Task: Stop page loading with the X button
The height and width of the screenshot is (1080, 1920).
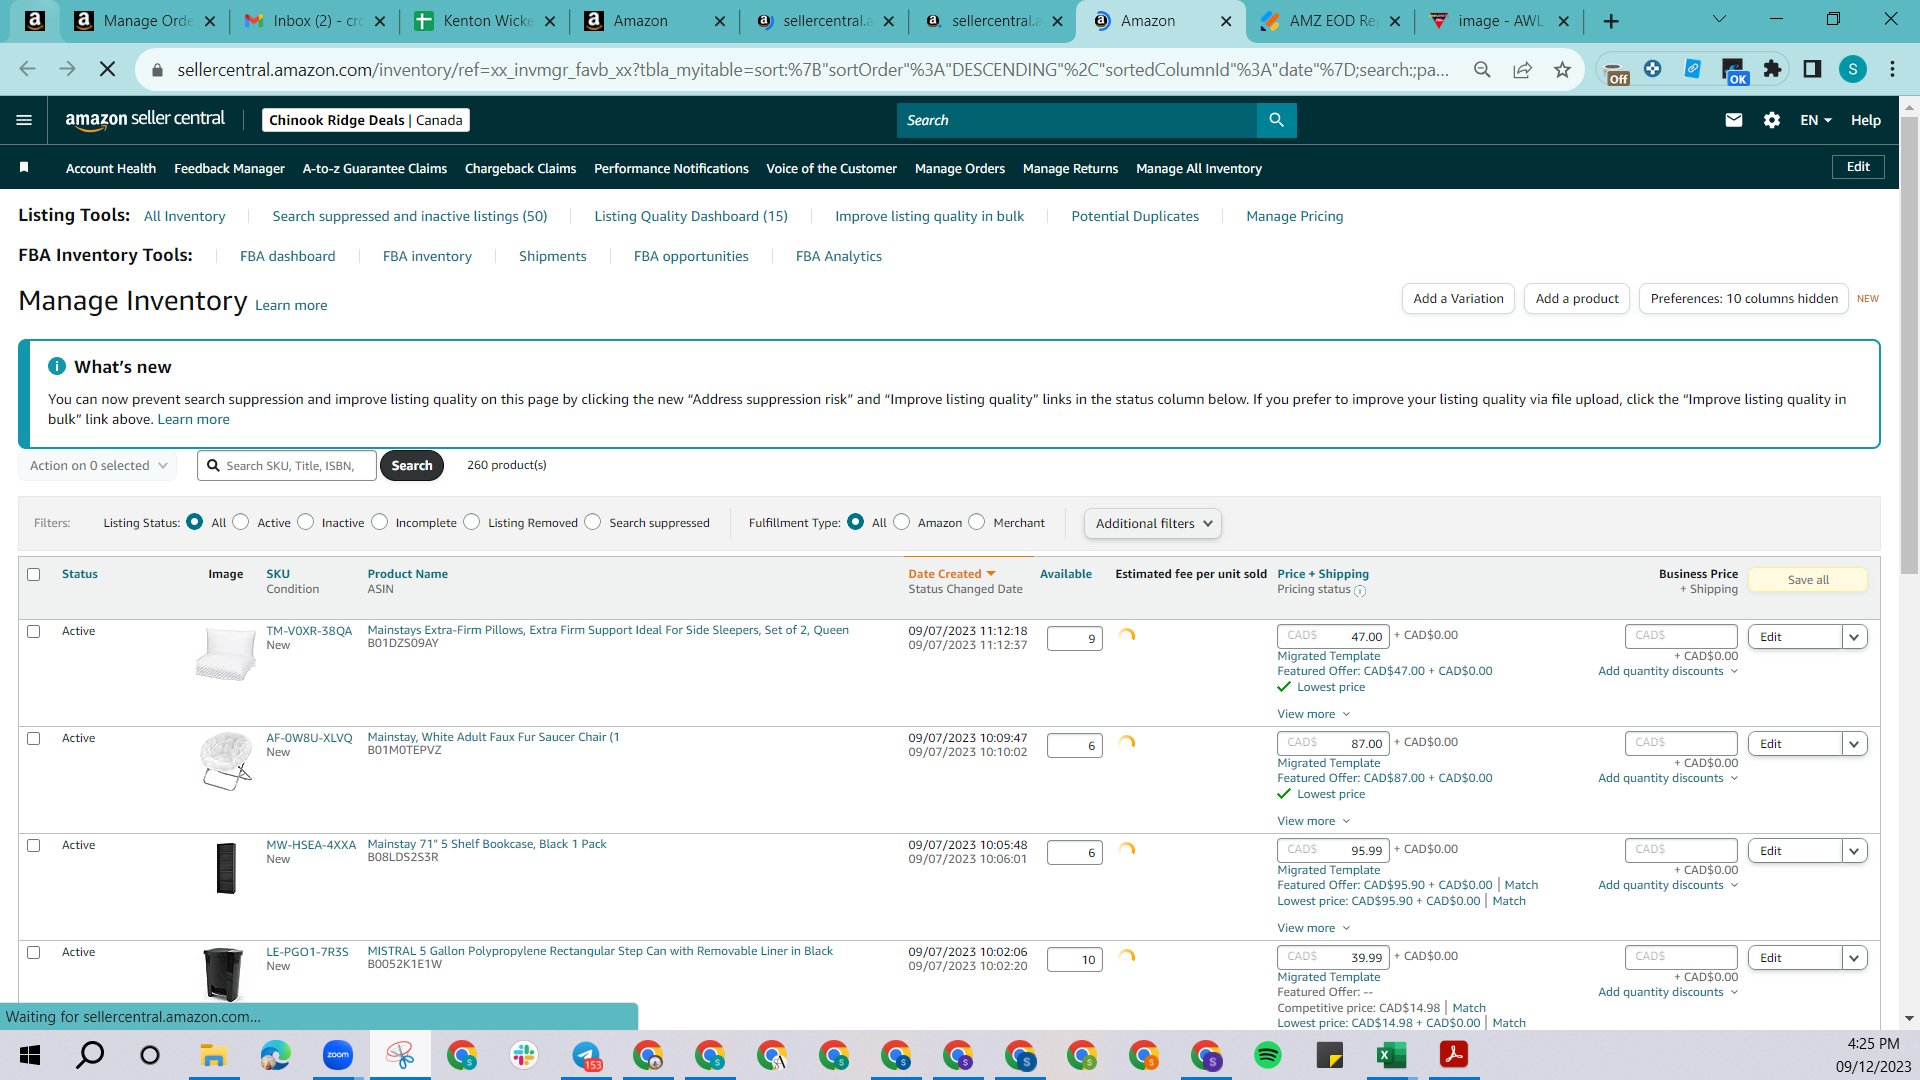Action: 107,69
